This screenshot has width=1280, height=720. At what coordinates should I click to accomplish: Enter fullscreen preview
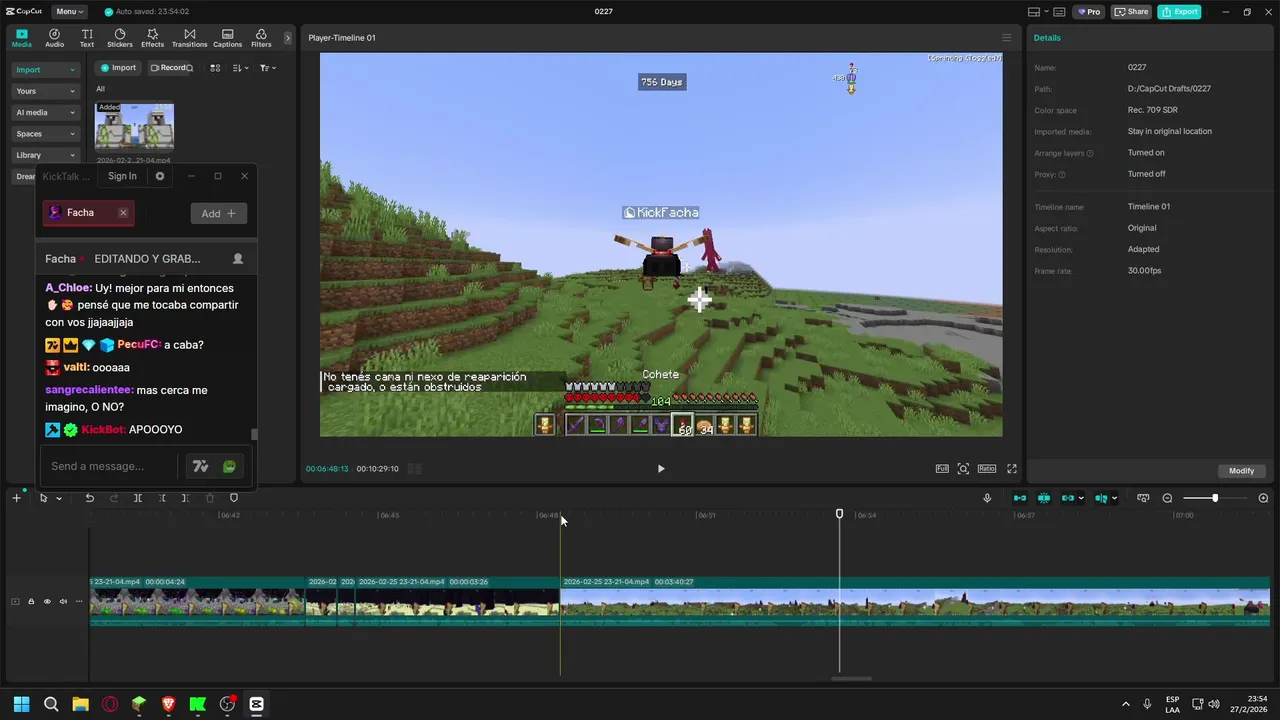(1012, 468)
